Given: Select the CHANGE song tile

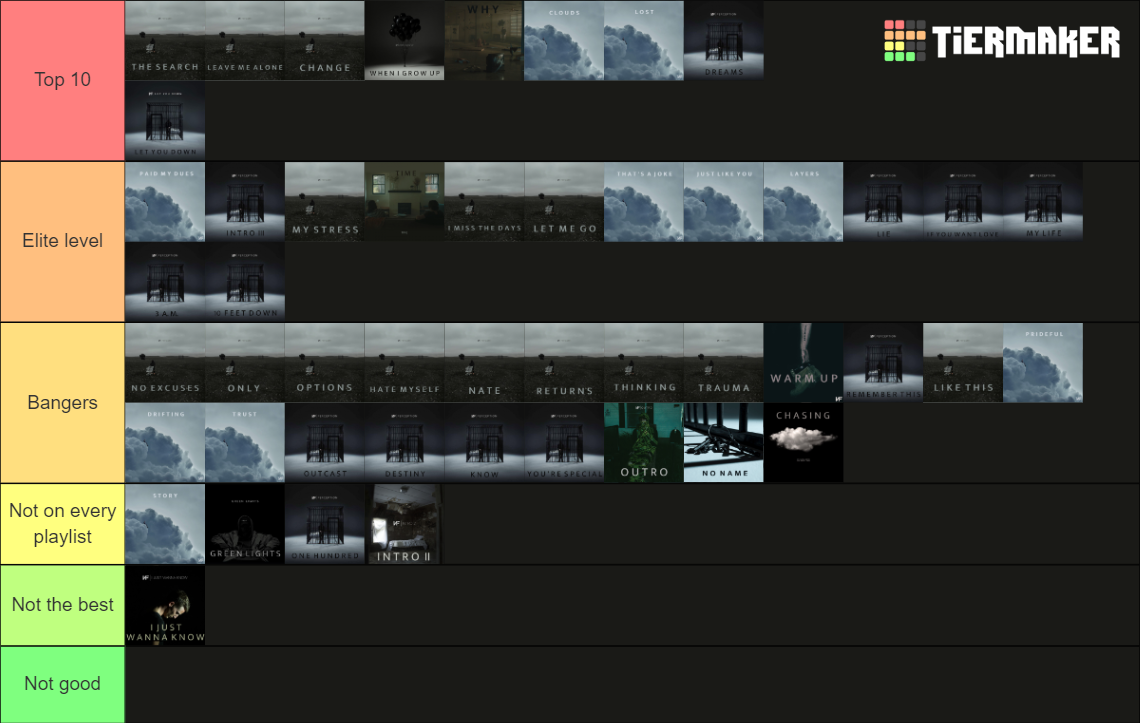Looking at the screenshot, I should (x=324, y=41).
